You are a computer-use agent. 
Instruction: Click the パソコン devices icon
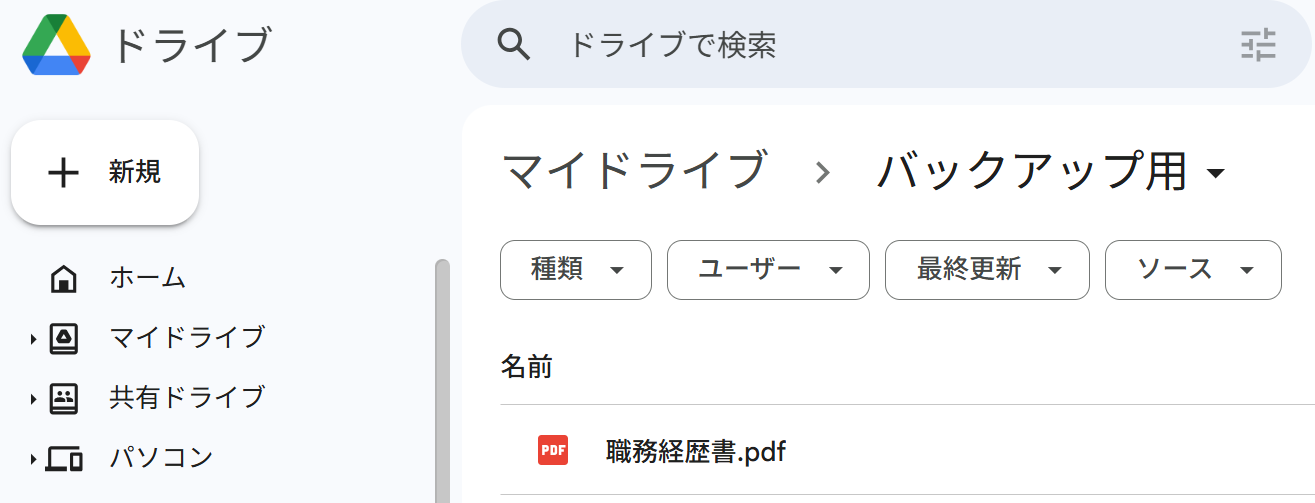pyautogui.click(x=64, y=459)
